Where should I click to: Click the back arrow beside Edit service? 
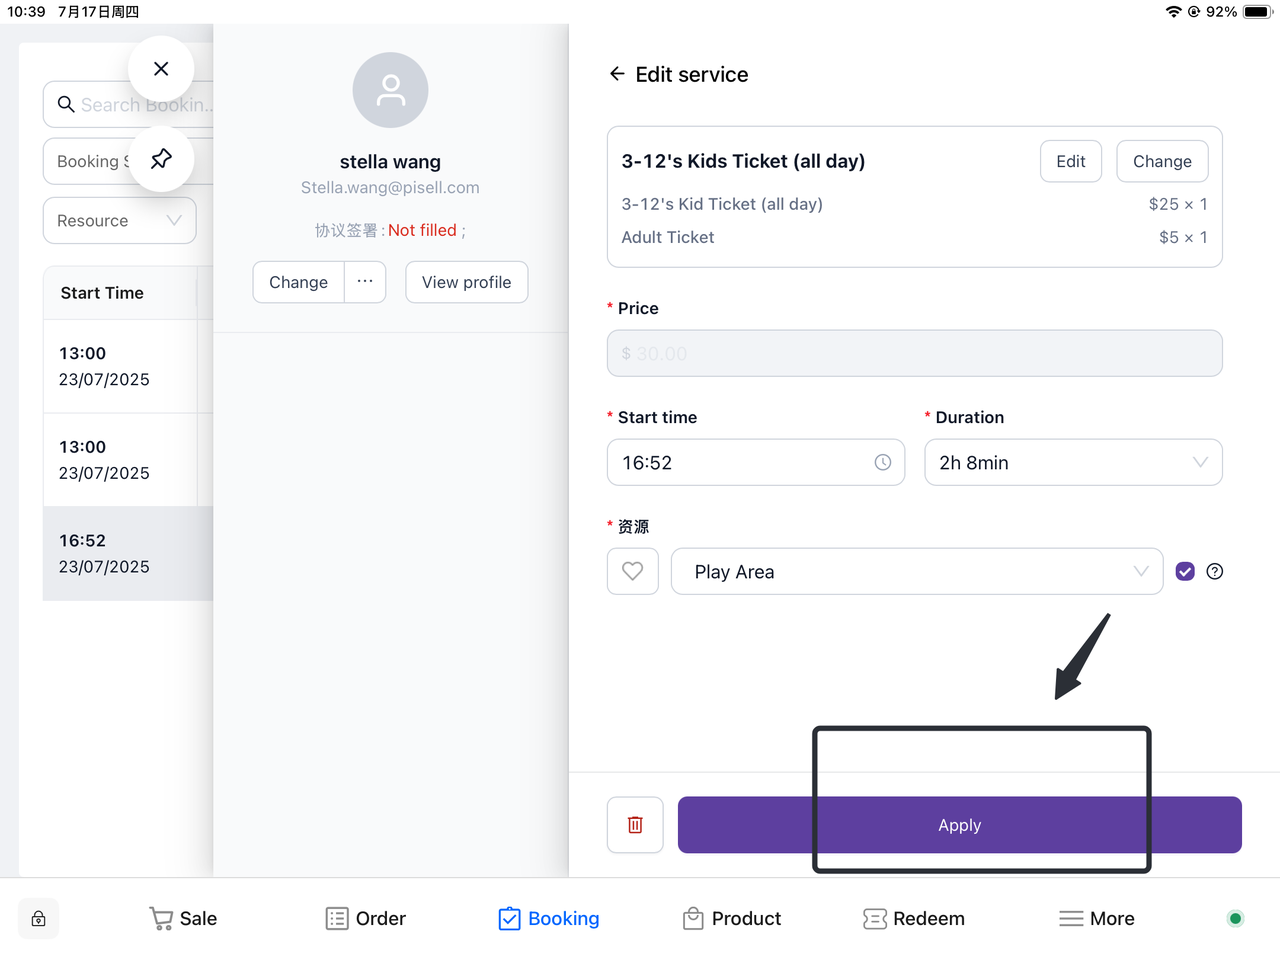click(617, 74)
